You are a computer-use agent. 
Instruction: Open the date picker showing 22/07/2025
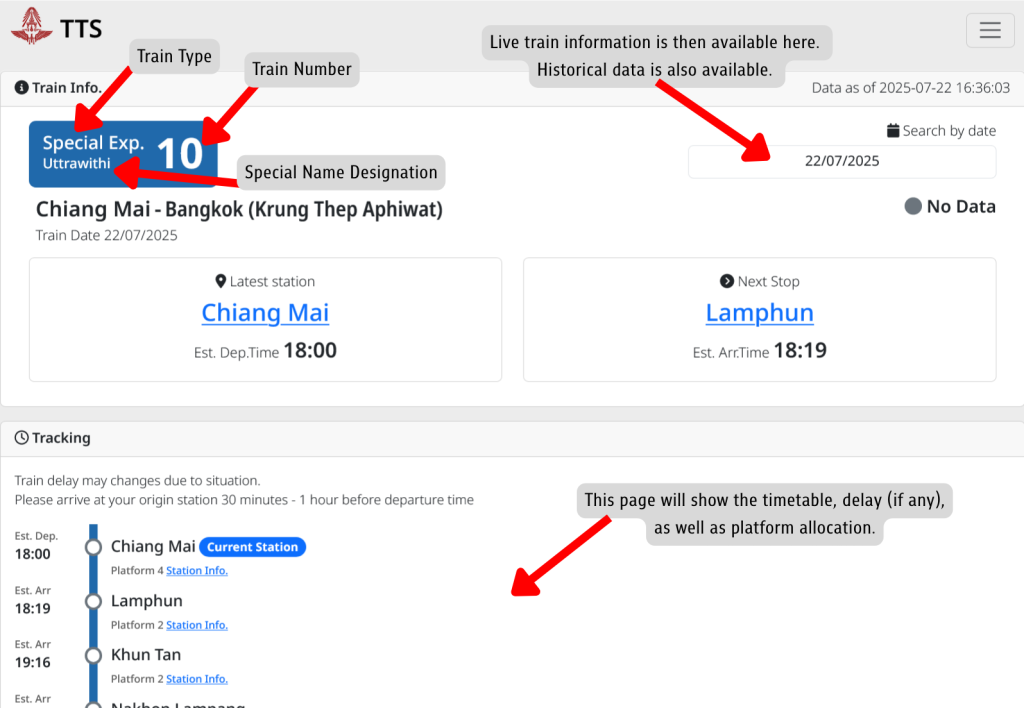click(x=841, y=161)
